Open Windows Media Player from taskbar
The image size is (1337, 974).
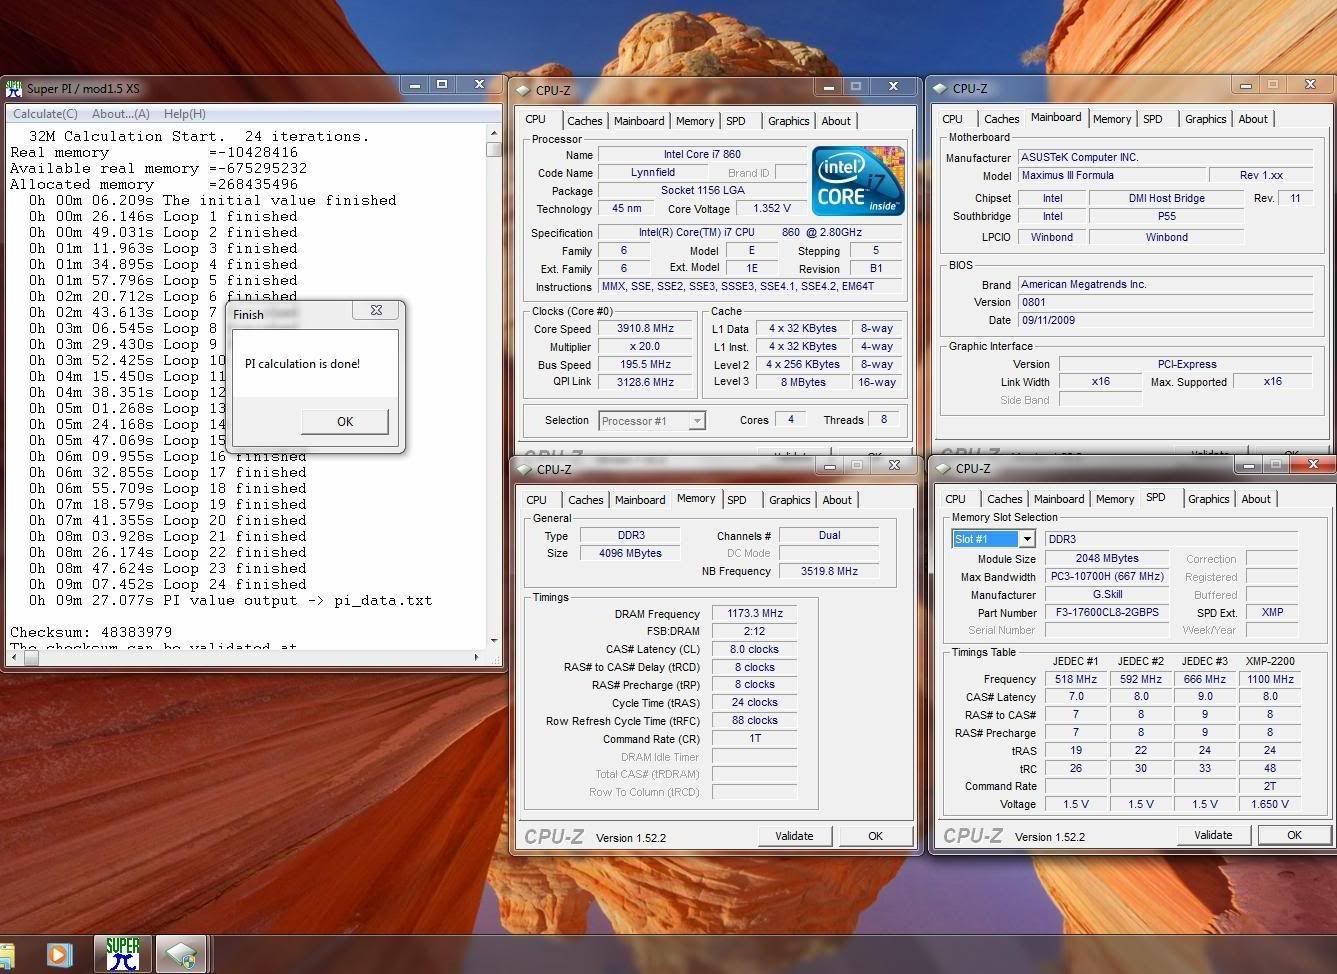coord(59,955)
